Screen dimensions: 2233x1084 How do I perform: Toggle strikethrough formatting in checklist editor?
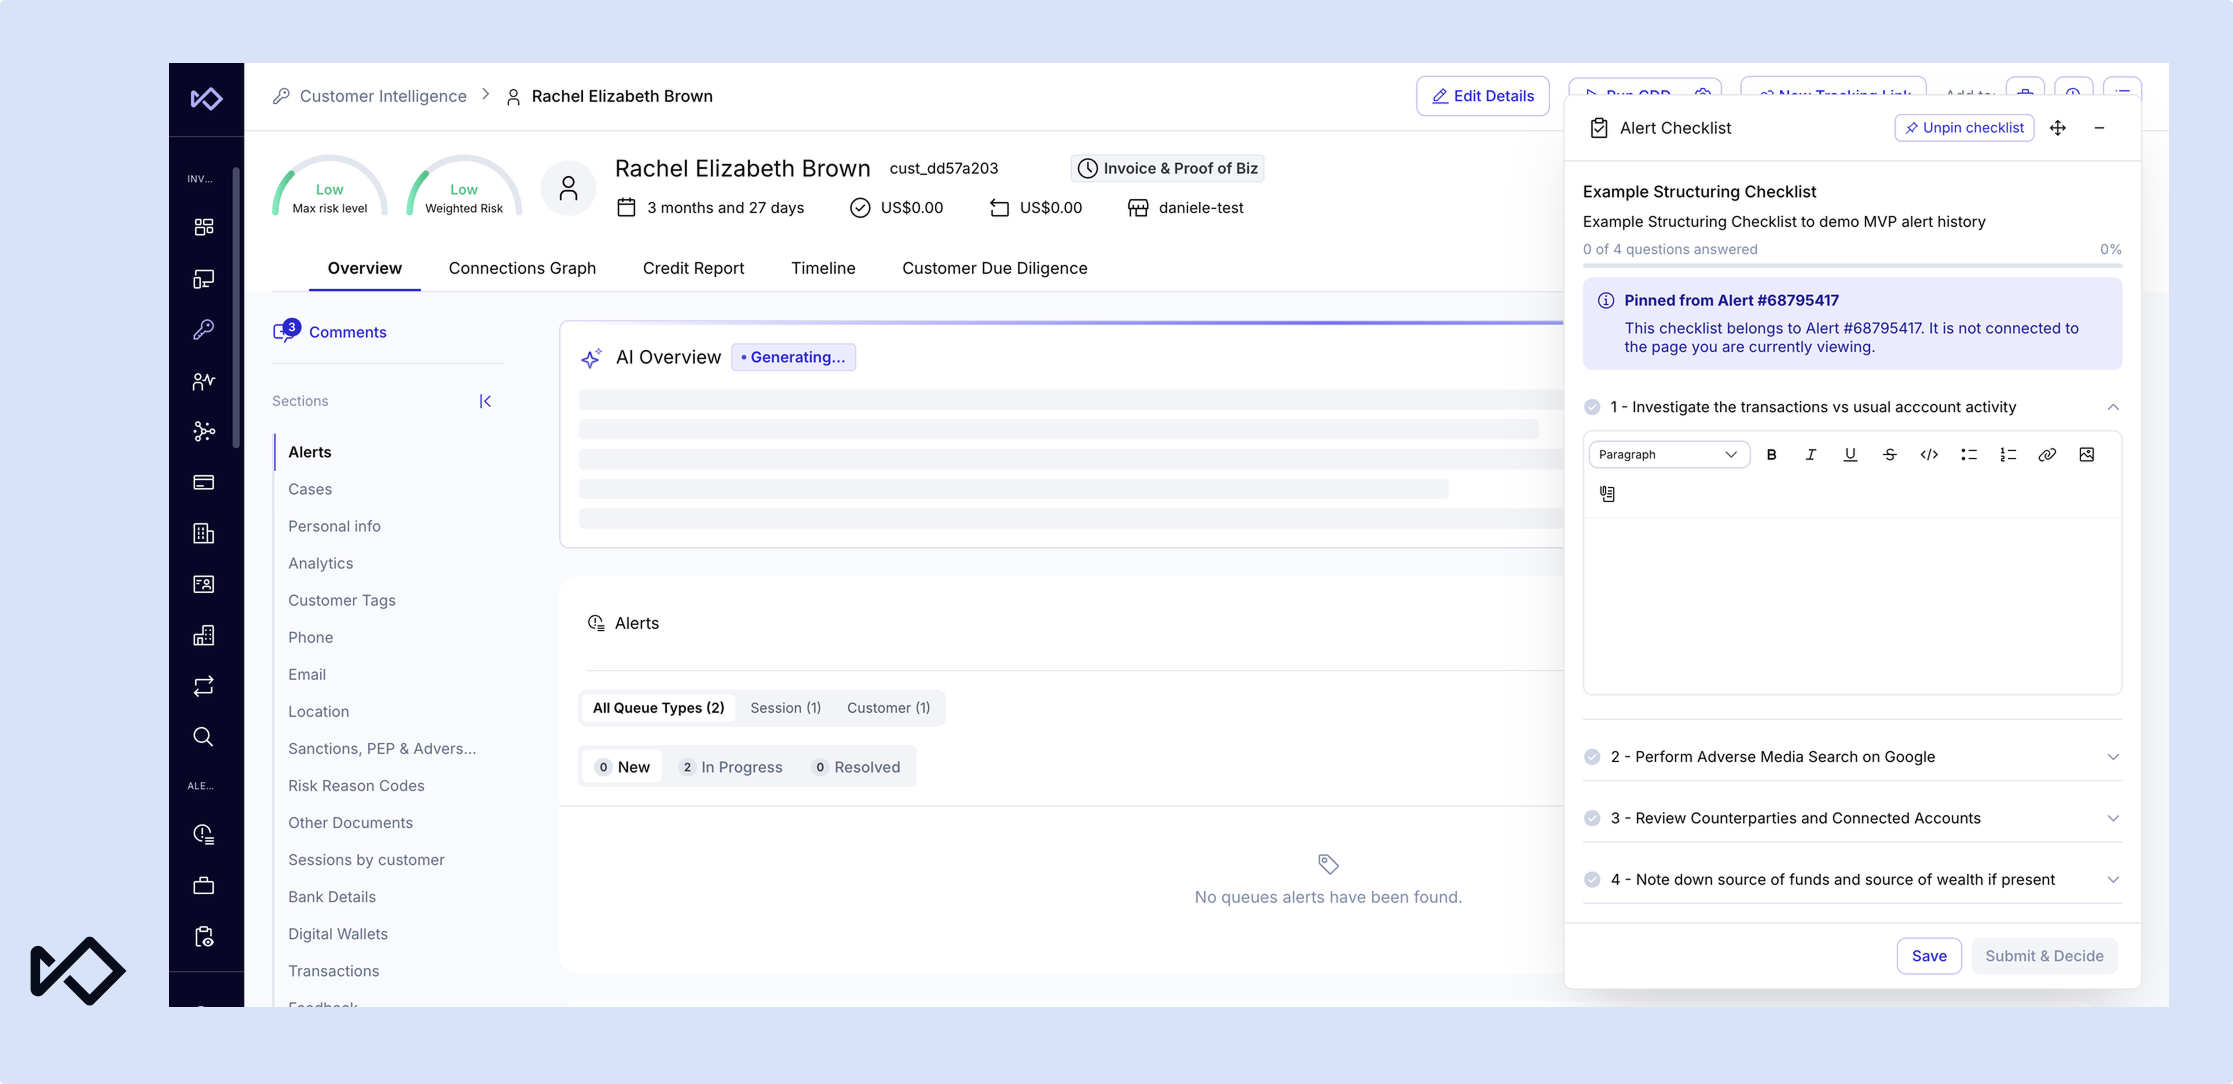(1890, 454)
